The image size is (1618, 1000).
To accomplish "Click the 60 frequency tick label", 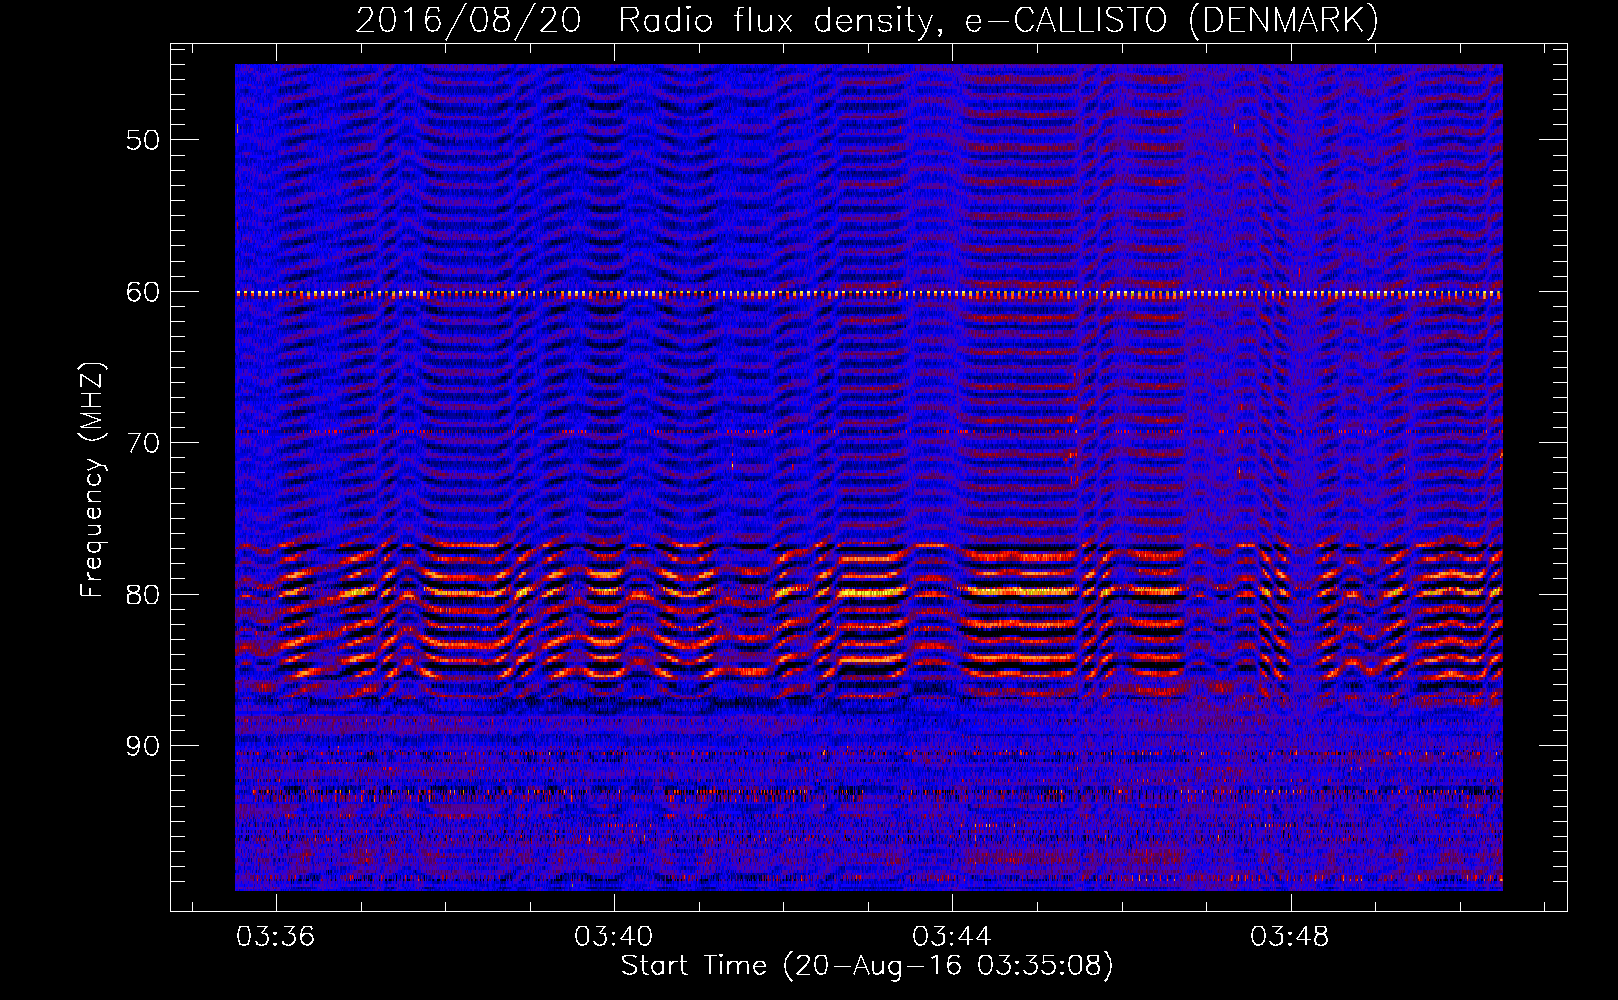I will (143, 292).
